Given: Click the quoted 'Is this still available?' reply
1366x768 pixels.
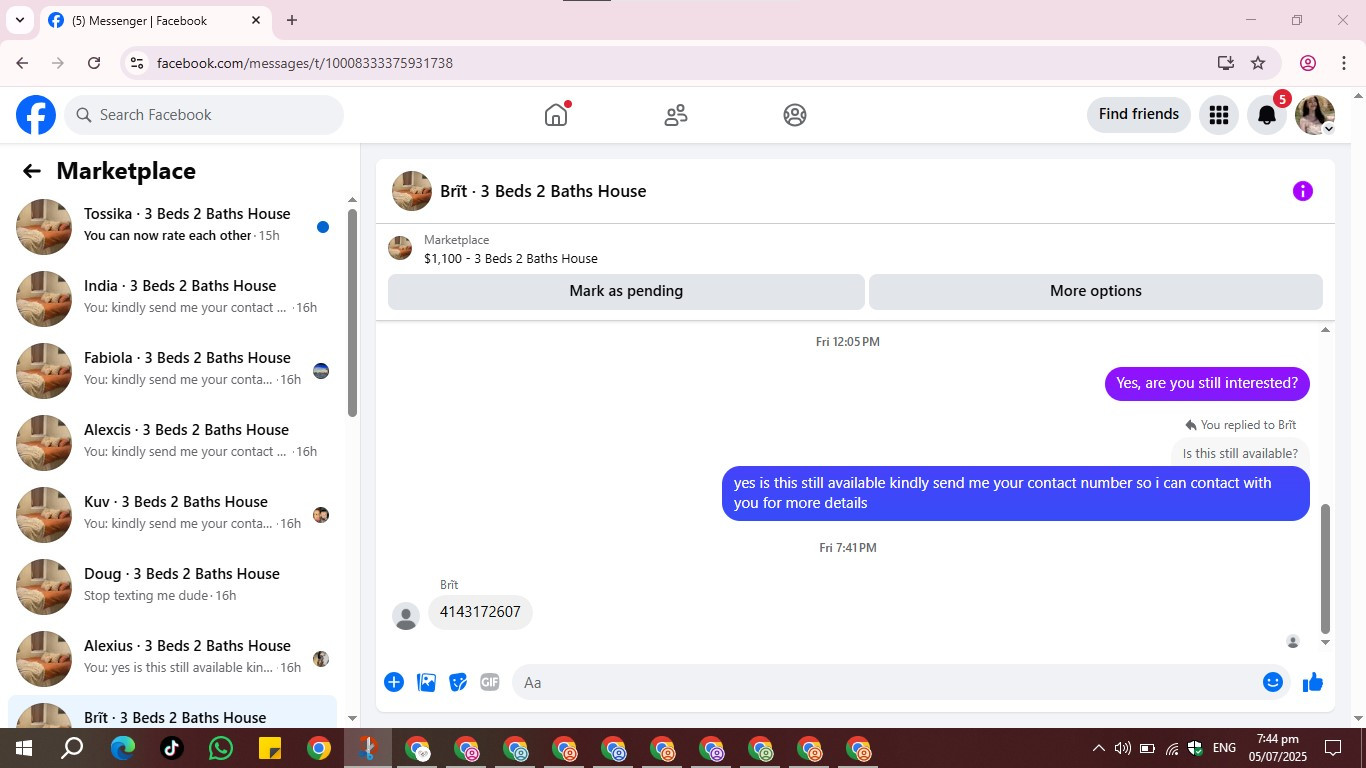Looking at the screenshot, I should [1240, 453].
